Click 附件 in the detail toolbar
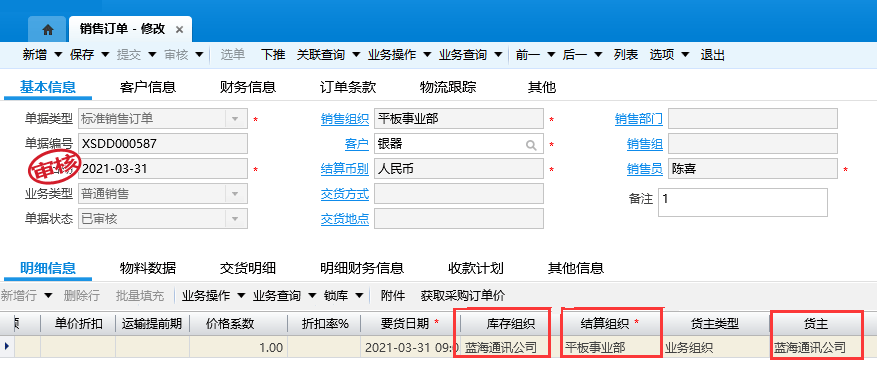This screenshot has height=384, width=877. (393, 296)
